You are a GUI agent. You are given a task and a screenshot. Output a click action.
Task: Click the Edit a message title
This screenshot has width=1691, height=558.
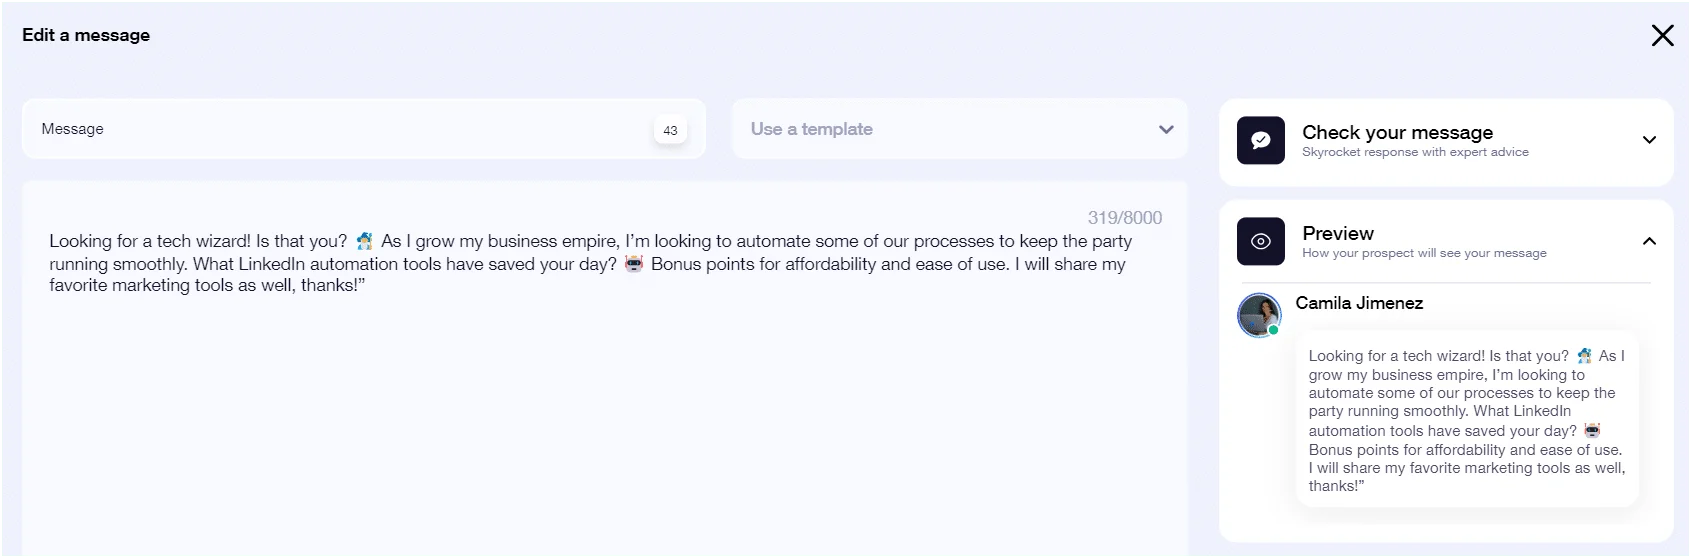[x=86, y=35]
